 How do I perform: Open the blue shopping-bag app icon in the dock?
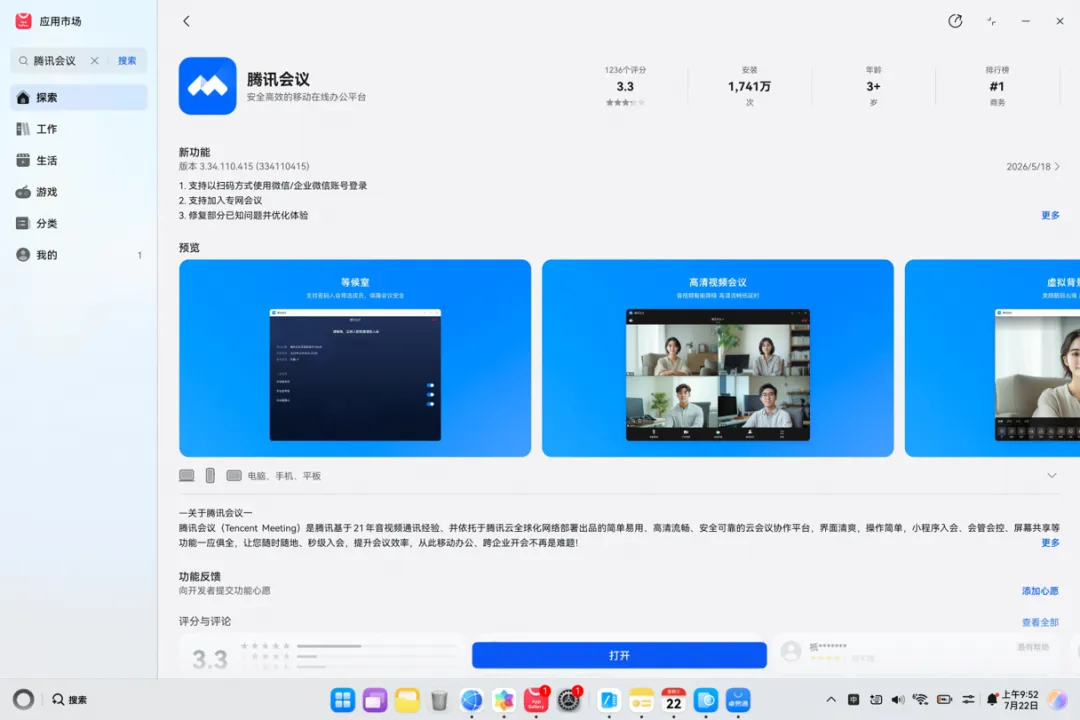tap(738, 700)
